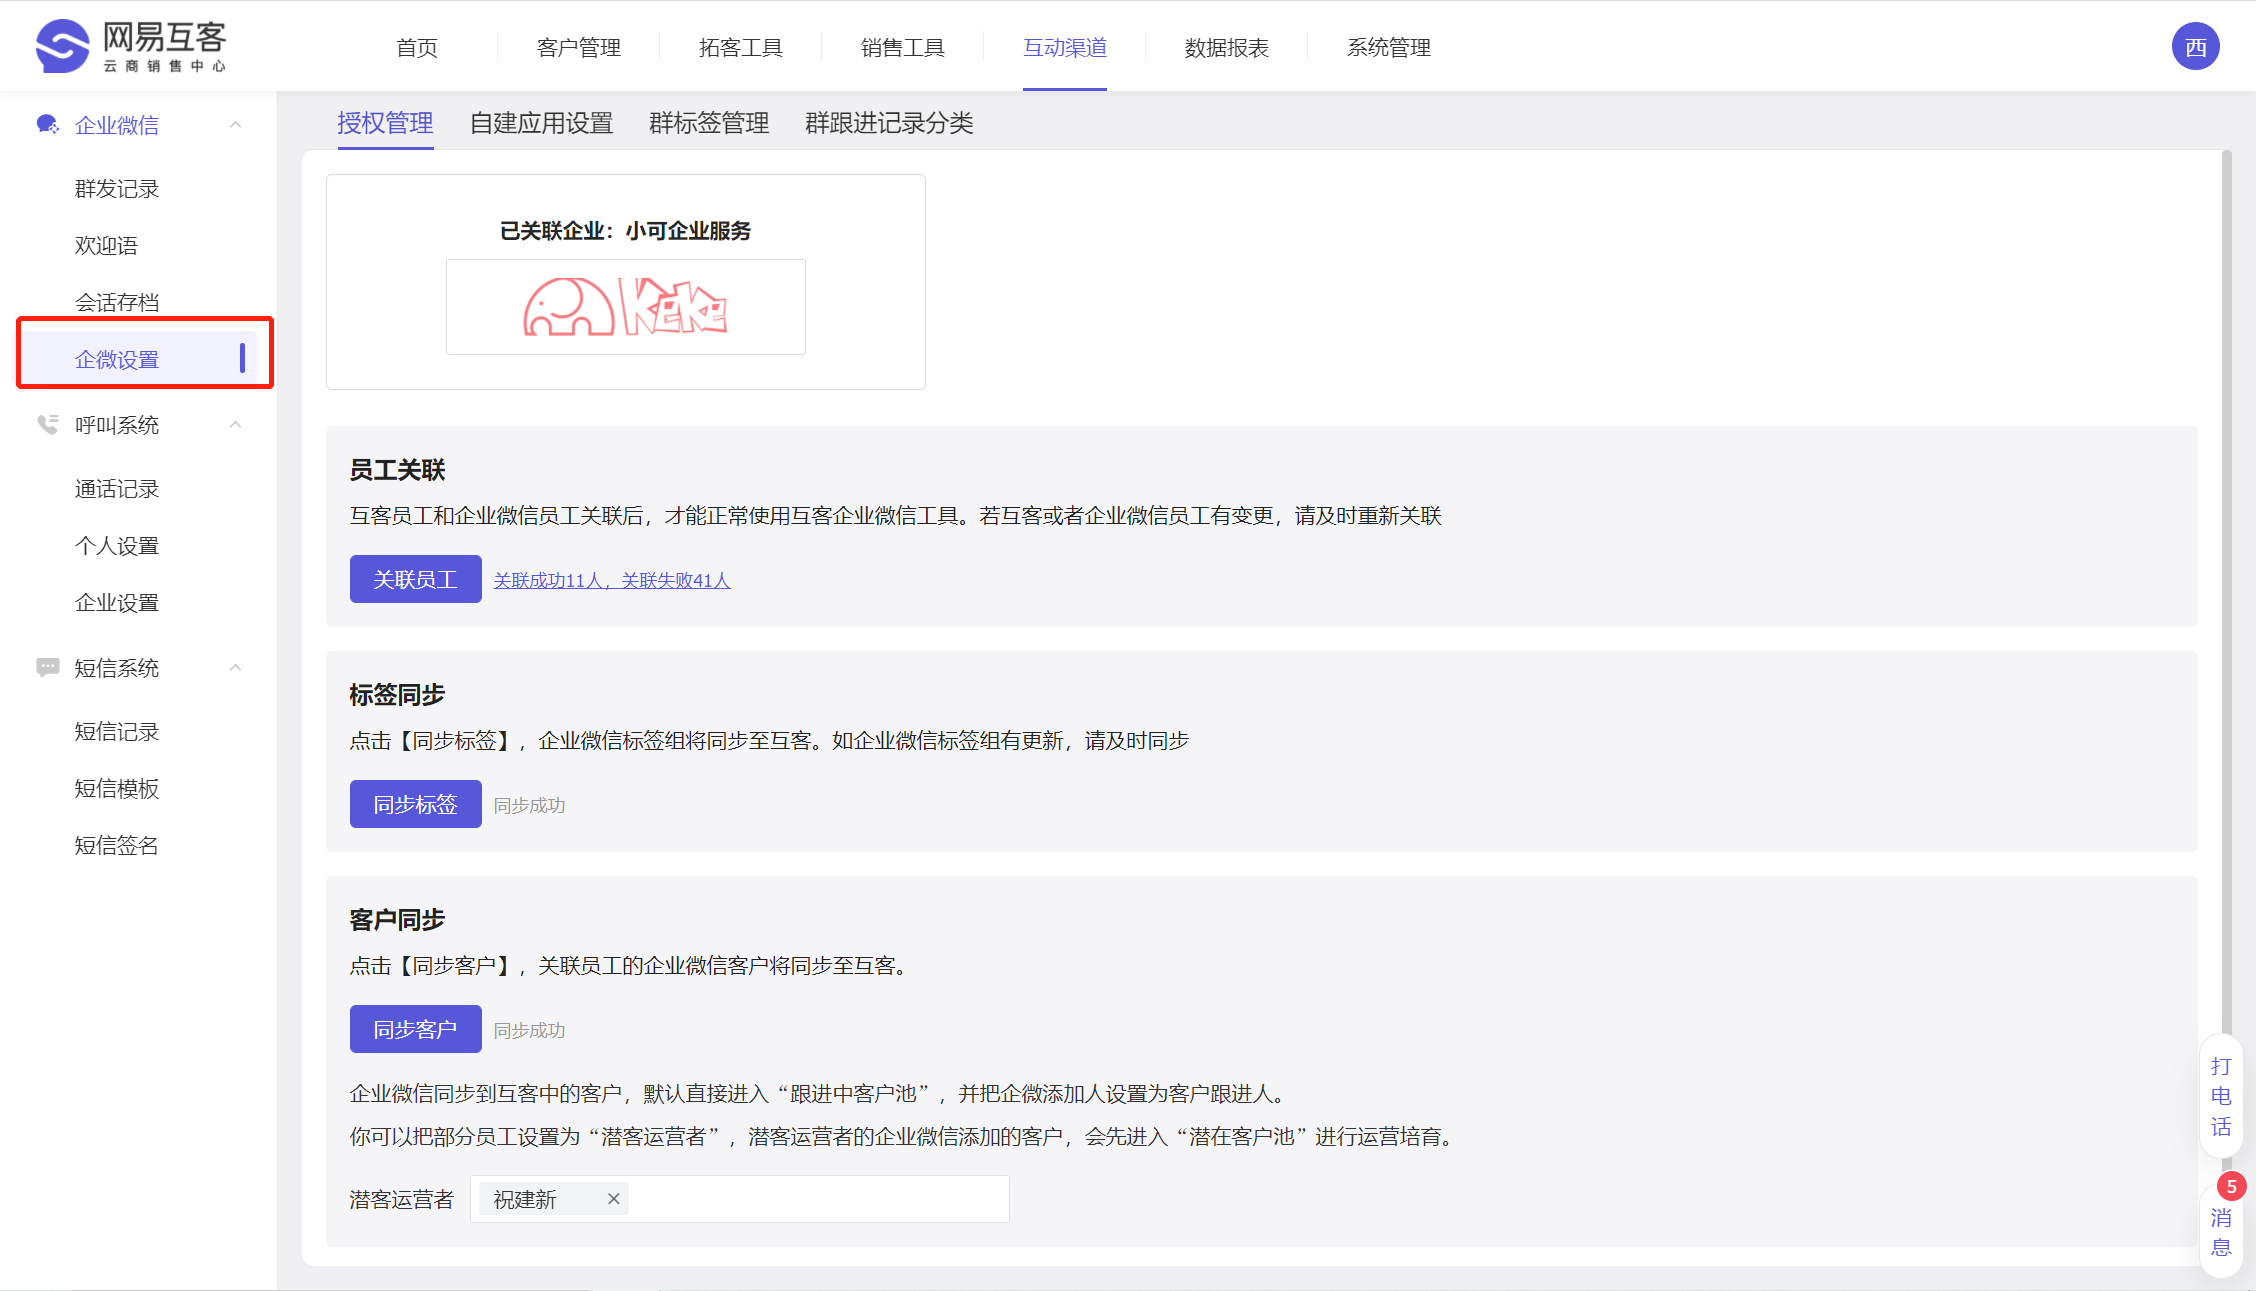
Task: Open the 消息 floating button
Action: (x=2221, y=1232)
